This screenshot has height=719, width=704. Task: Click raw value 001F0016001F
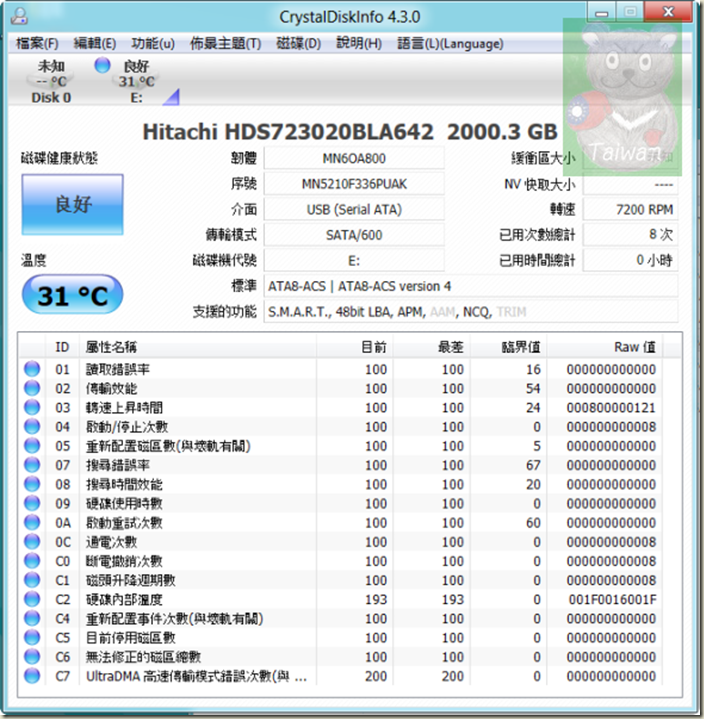pyautogui.click(x=612, y=599)
